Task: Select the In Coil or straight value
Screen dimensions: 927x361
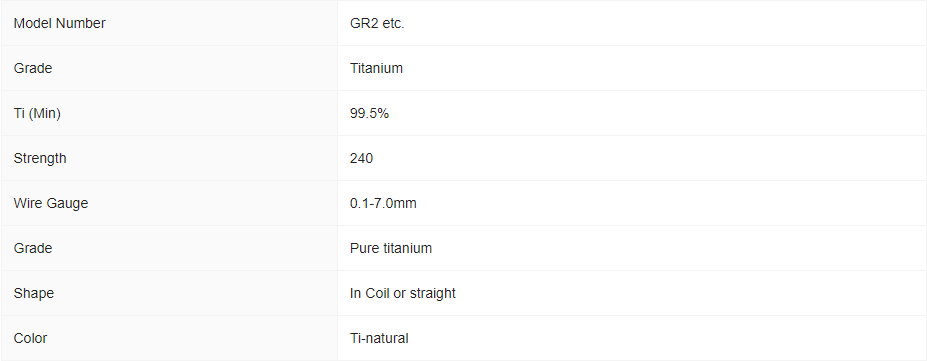Action: pos(403,293)
